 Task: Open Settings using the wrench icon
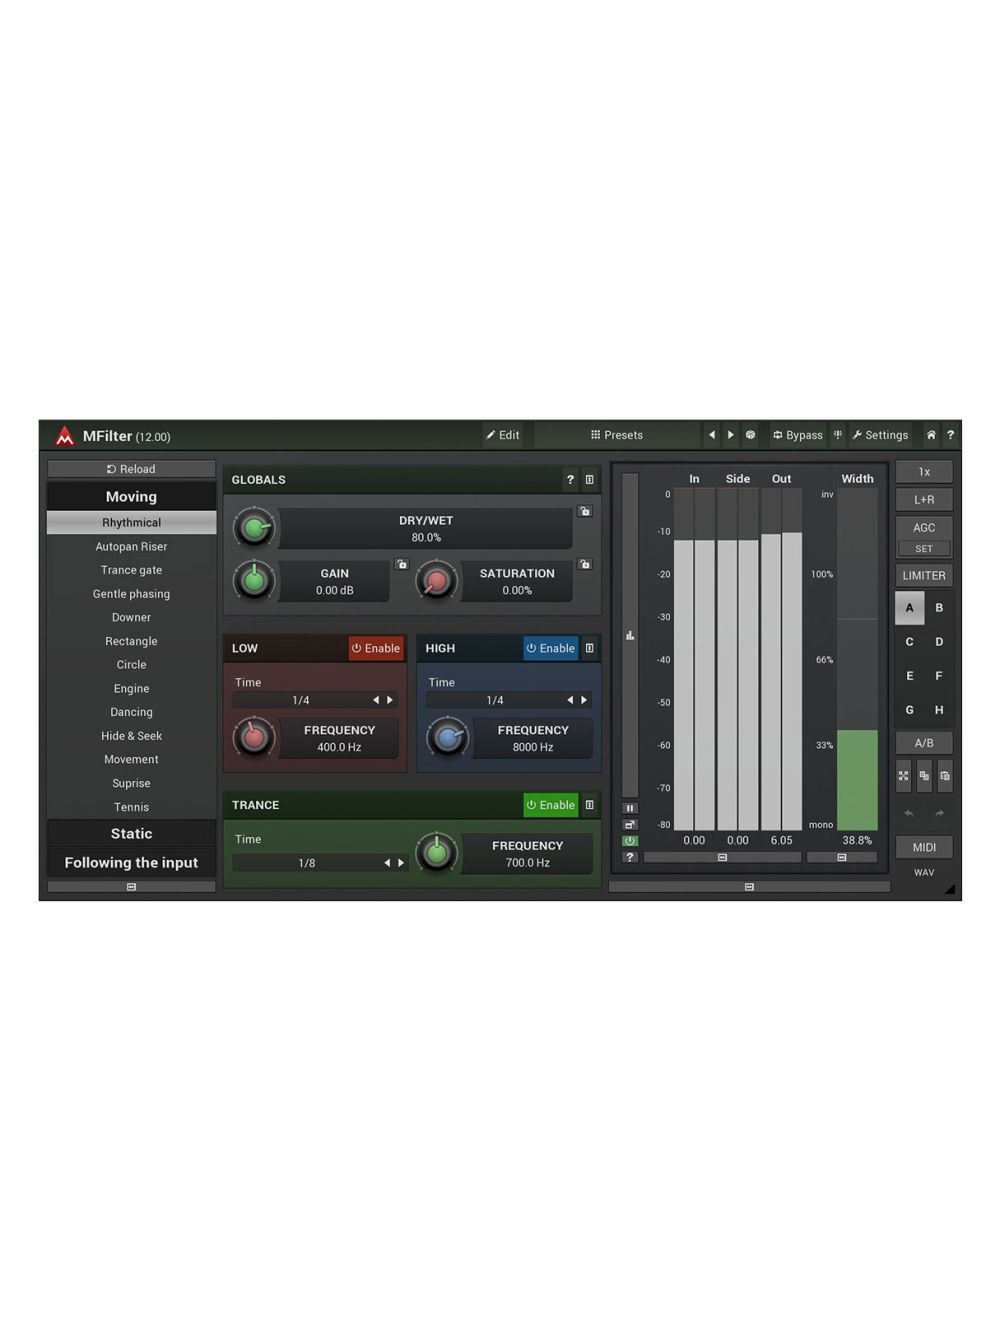(x=880, y=435)
